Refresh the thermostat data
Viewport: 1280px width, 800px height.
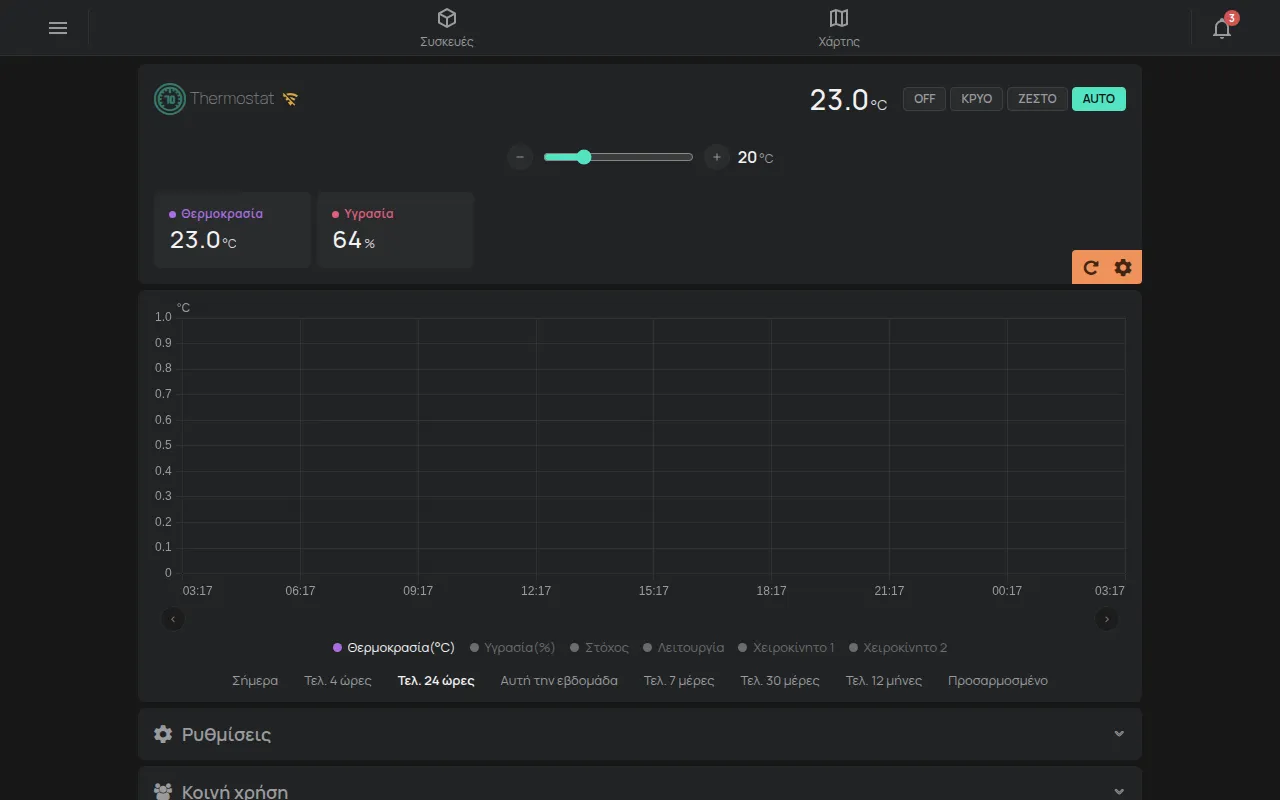[1091, 268]
